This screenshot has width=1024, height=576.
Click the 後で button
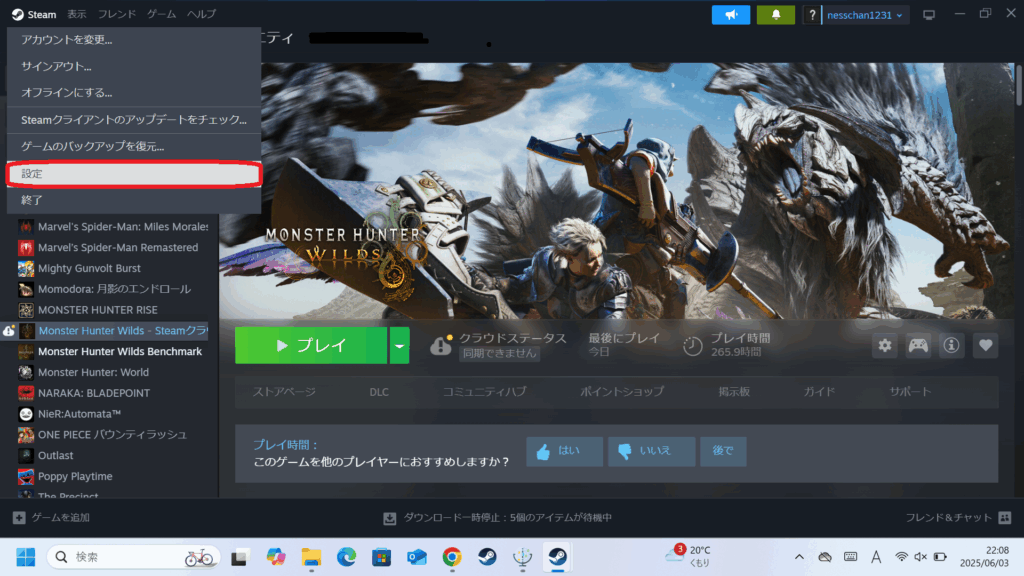pos(723,451)
